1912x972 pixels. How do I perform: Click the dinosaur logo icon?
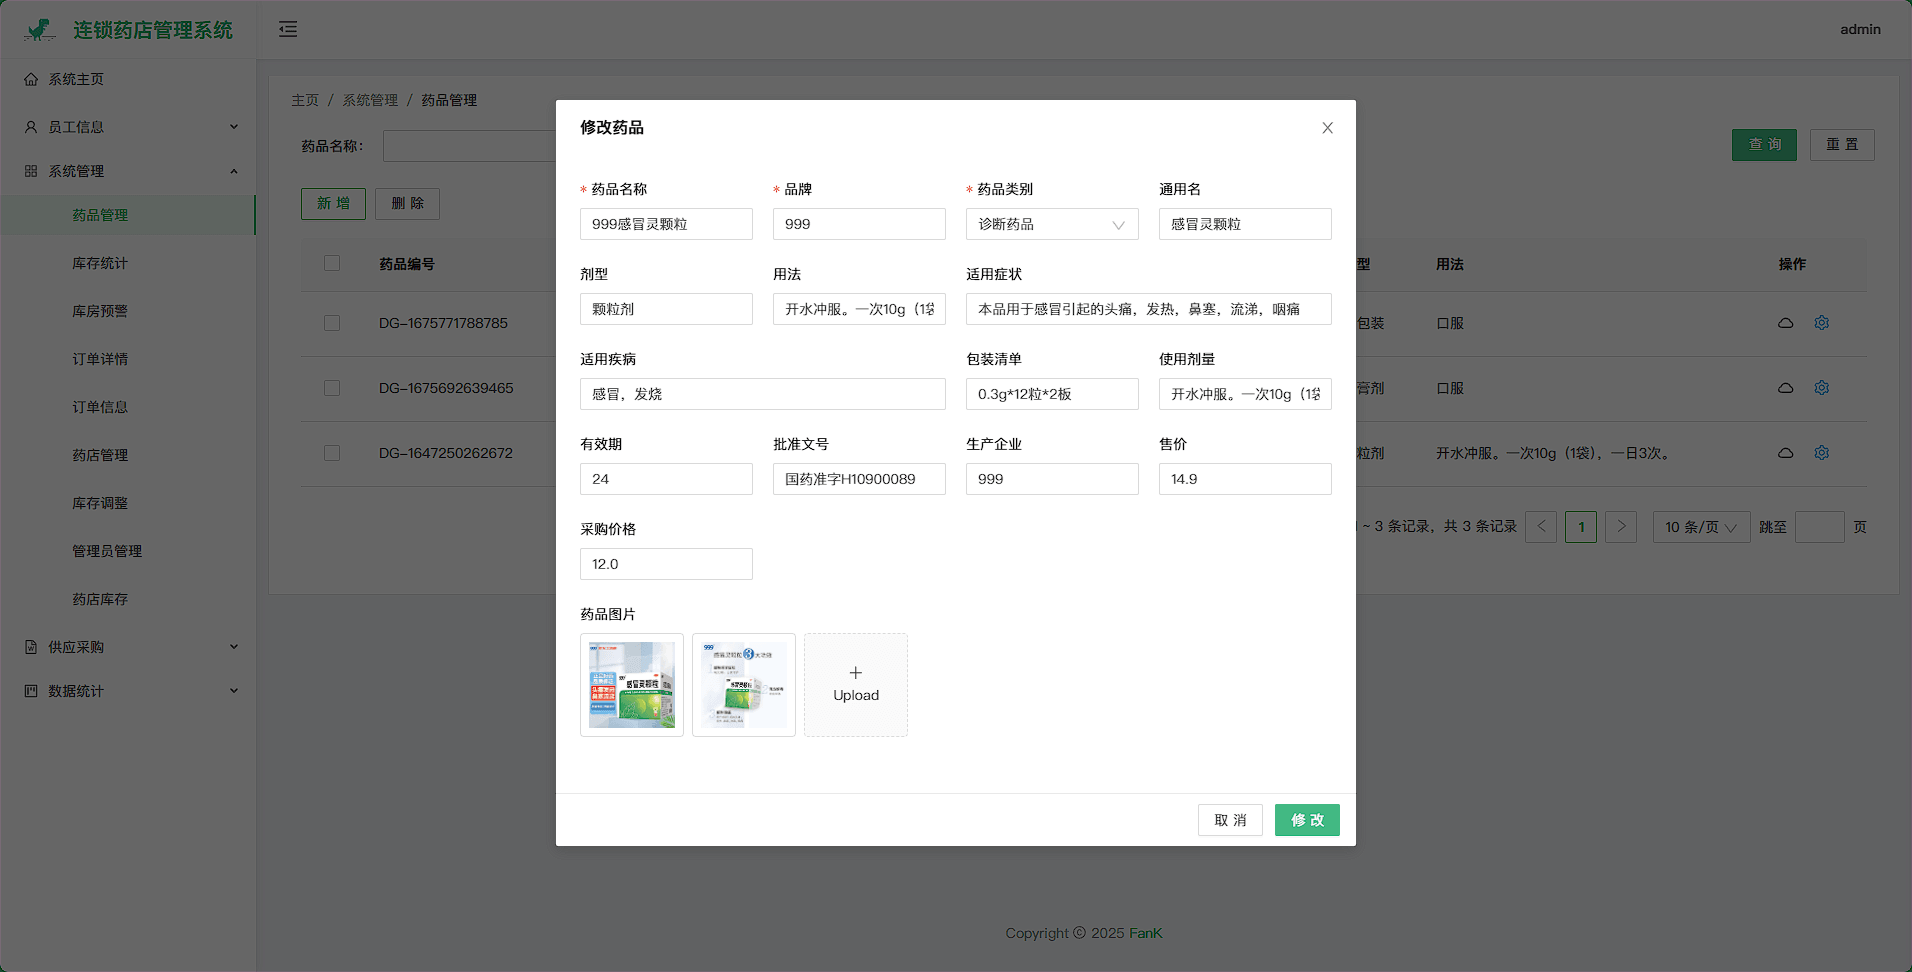[x=40, y=30]
